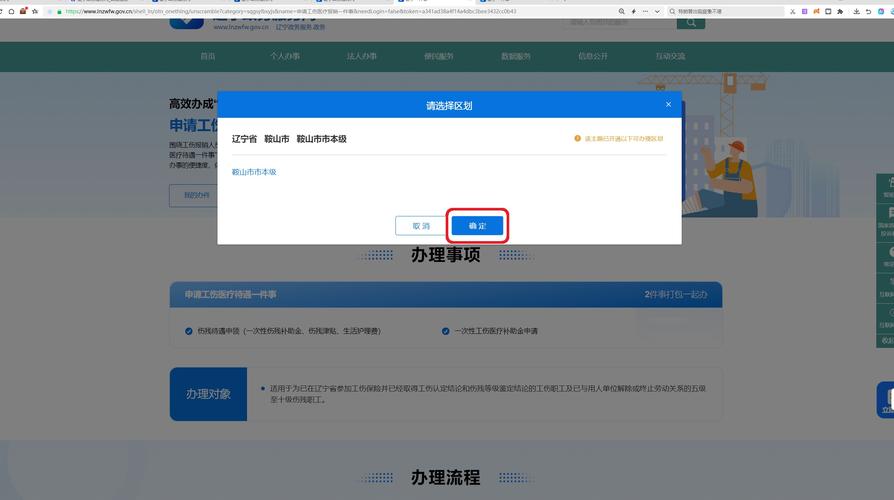Open 信息公开 in the navigation bar

pos(592,56)
